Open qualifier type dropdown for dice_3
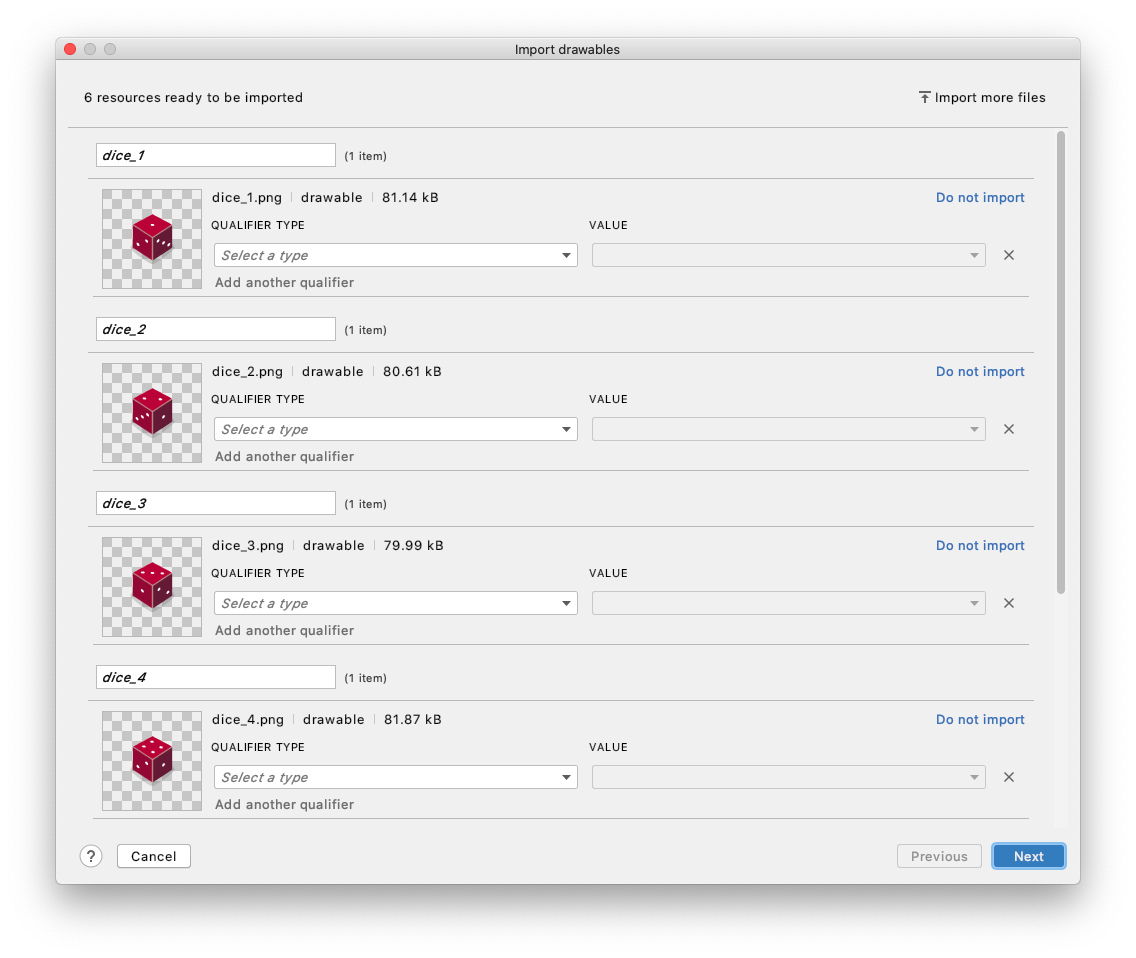This screenshot has width=1136, height=958. tap(395, 603)
